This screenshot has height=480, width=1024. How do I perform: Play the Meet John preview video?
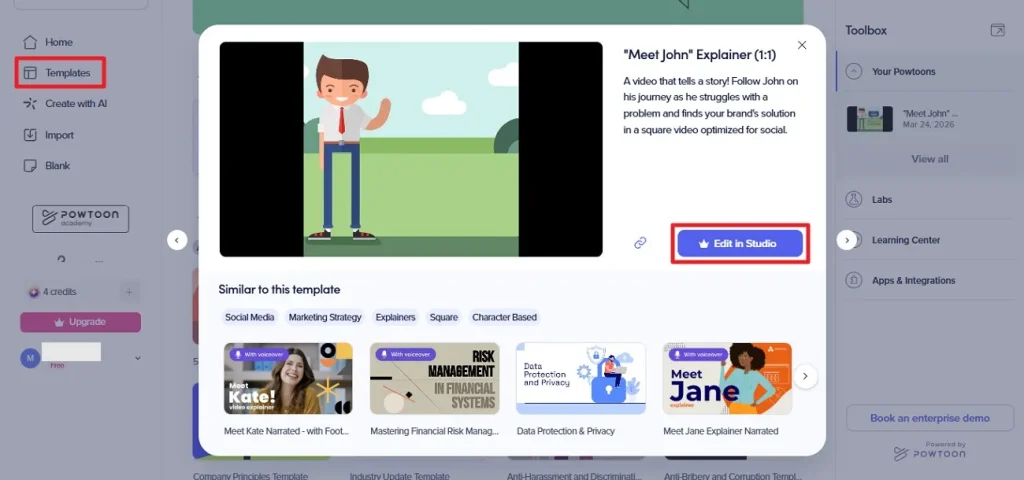pyautogui.click(x=411, y=150)
